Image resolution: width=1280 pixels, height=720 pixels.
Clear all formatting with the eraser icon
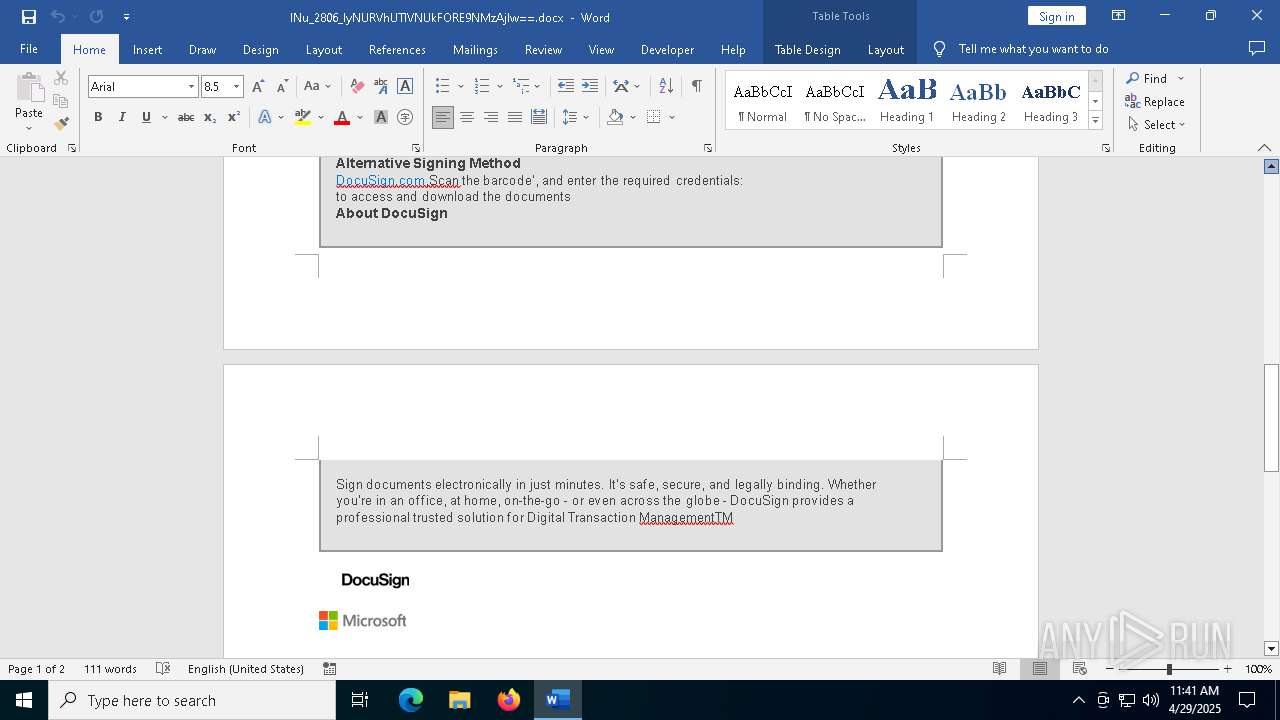pos(357,86)
